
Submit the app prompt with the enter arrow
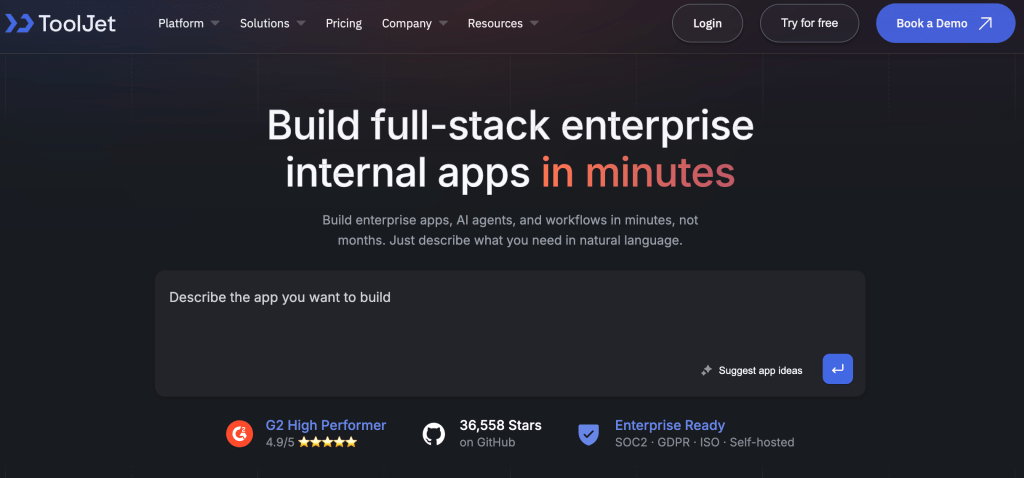[x=837, y=369]
